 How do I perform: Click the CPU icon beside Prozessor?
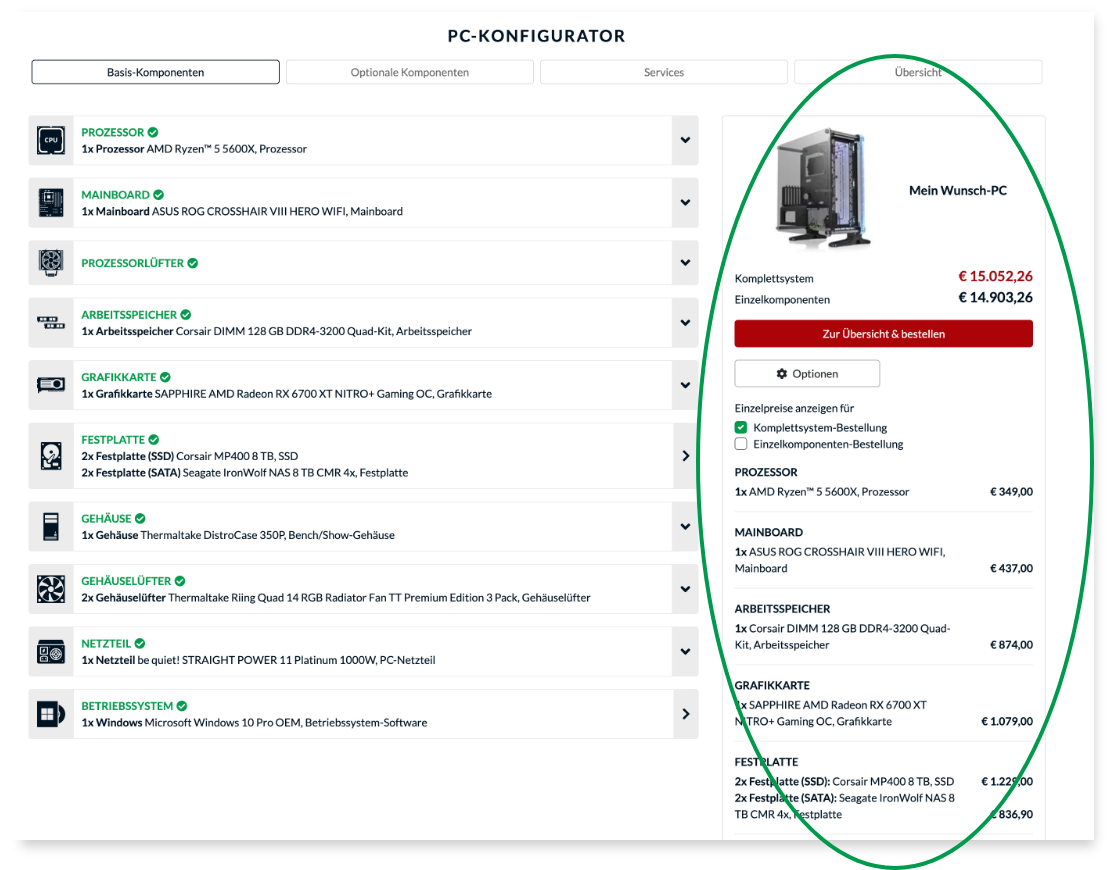(x=51, y=141)
